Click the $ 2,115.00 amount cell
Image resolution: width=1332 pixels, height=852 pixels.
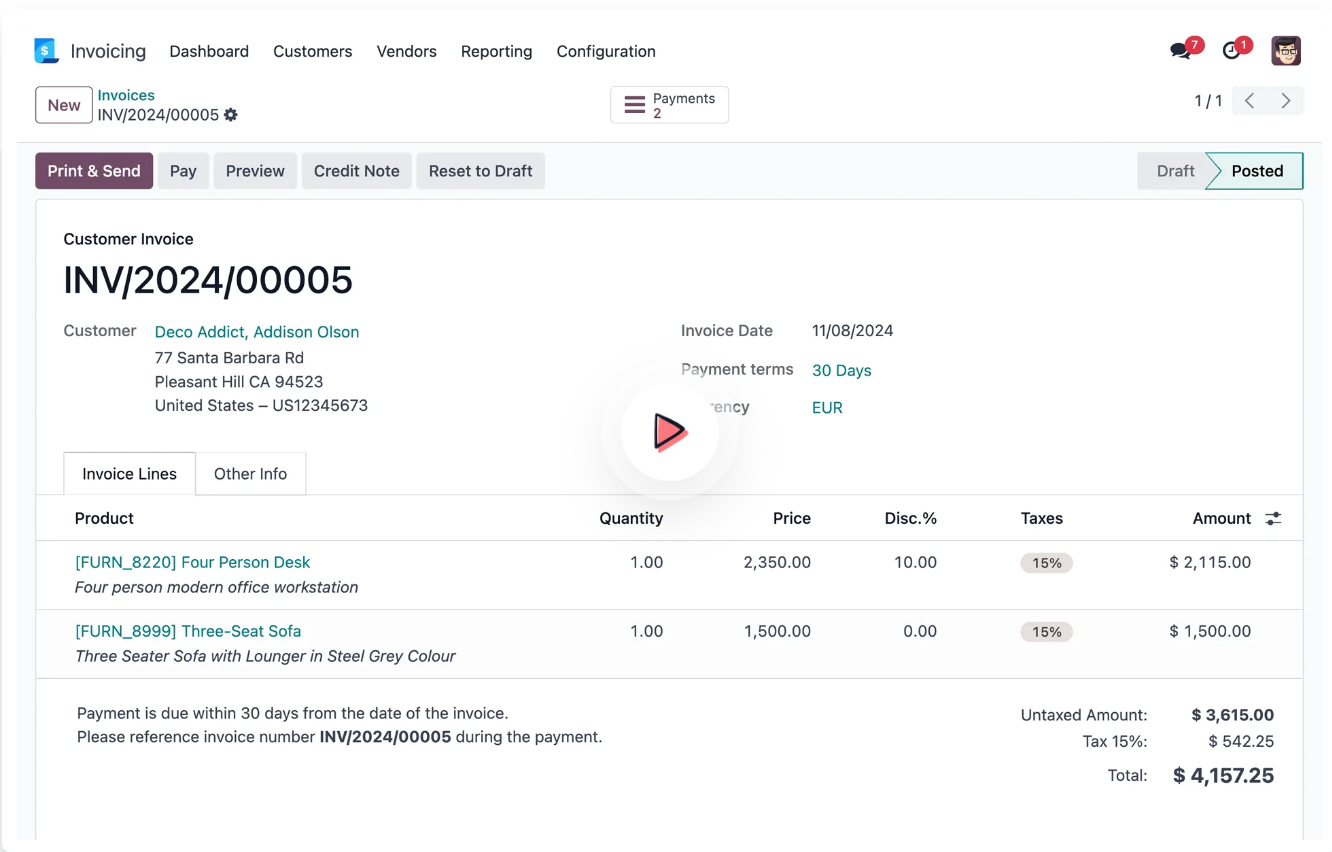click(x=1210, y=562)
